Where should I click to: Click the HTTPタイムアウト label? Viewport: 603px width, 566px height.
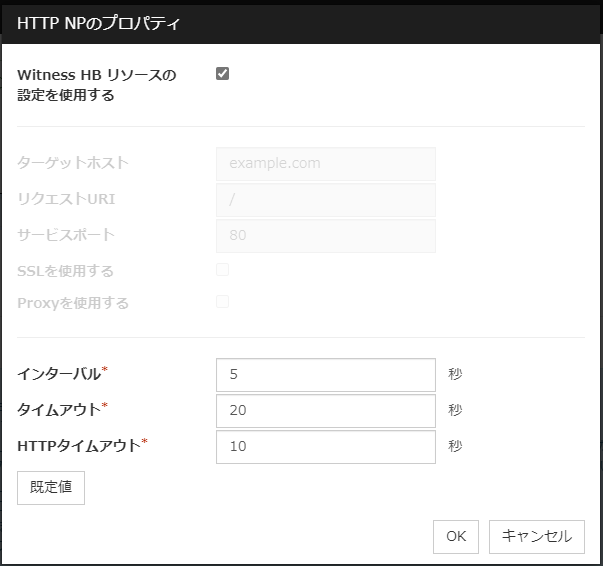click(x=79, y=446)
